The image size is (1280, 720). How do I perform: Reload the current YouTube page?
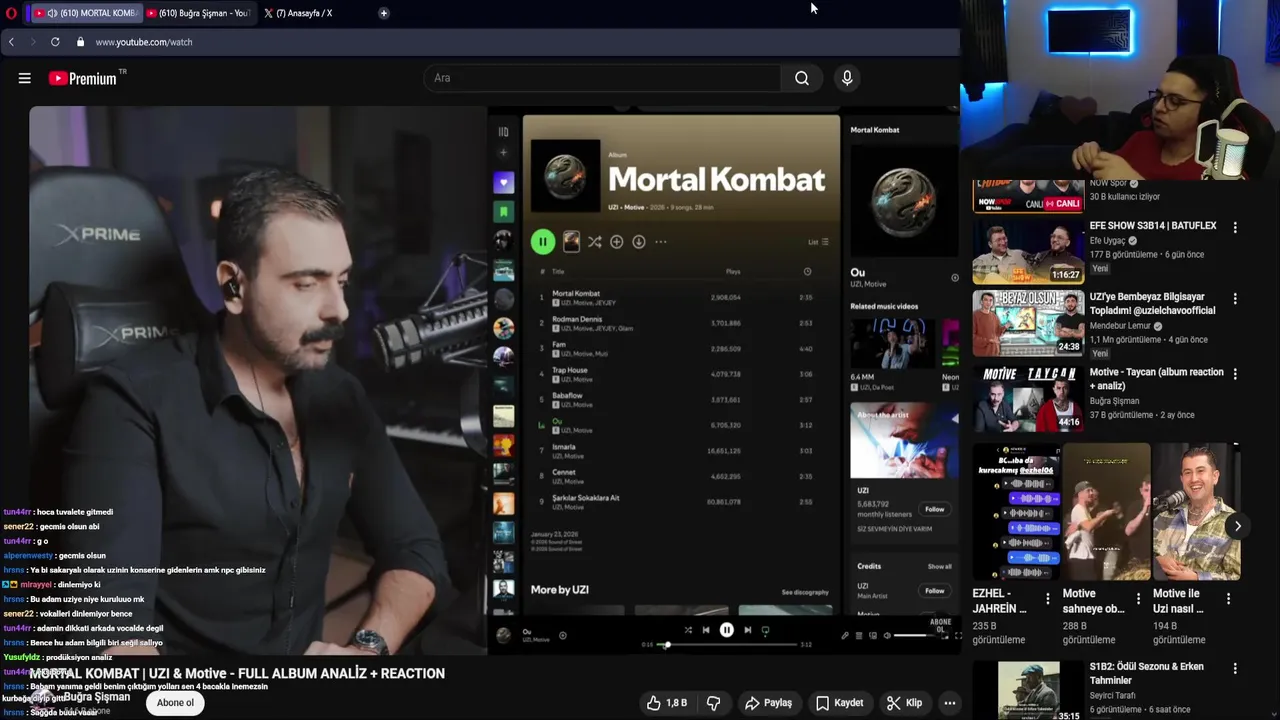pyautogui.click(x=55, y=42)
